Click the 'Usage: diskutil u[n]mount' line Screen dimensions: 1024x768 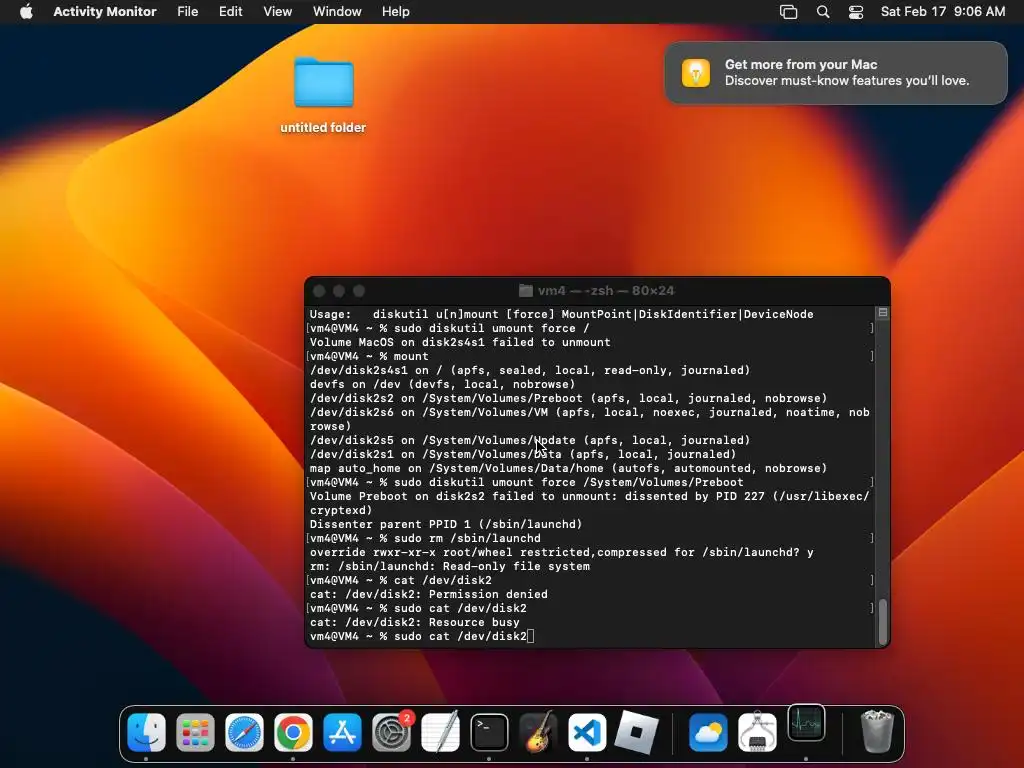coord(562,314)
